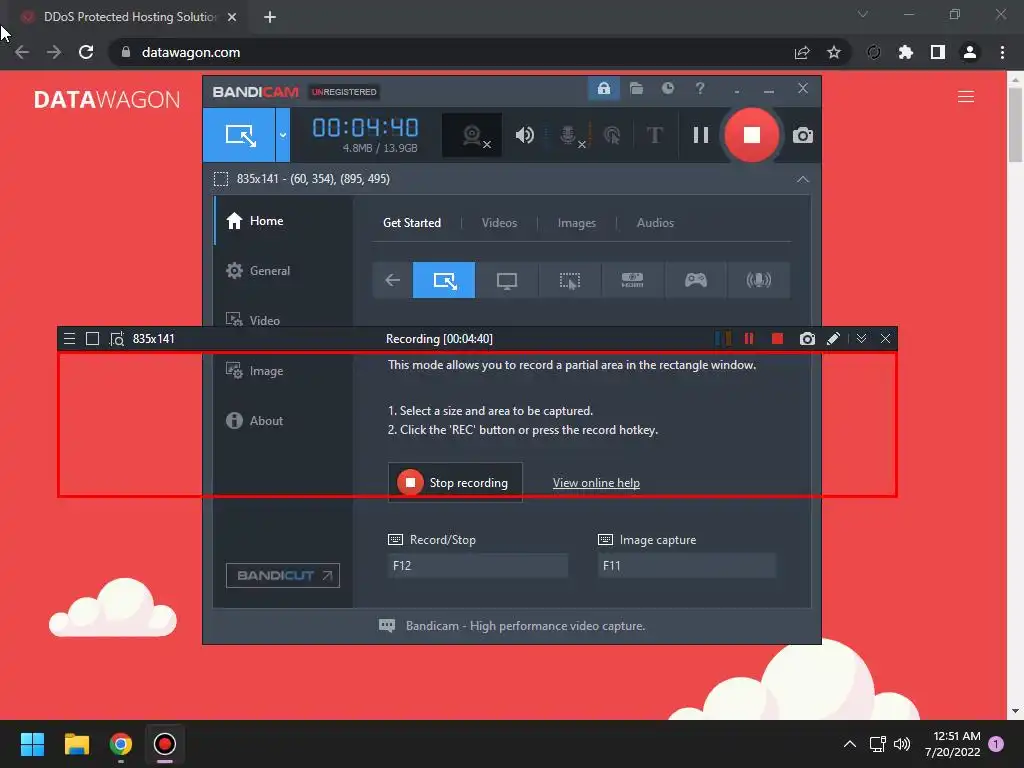The image size is (1024, 768).
Task: Switch to the Get Started tab
Action: tap(411, 223)
